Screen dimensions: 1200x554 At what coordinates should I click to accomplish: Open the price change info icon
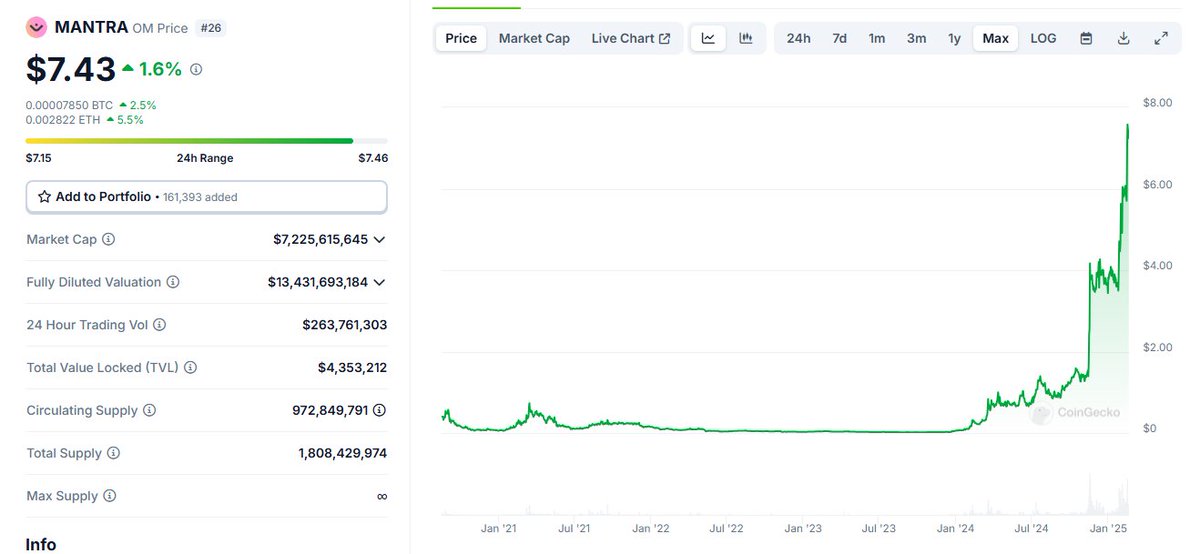[196, 70]
